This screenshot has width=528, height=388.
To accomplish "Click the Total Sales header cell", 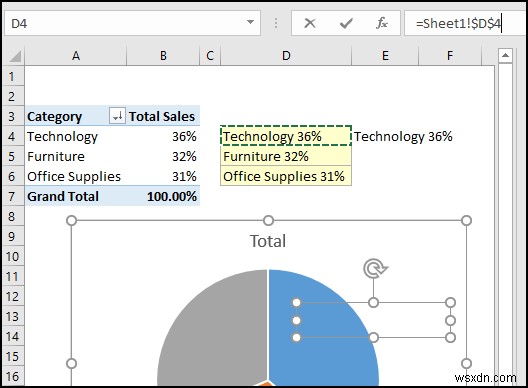I will pyautogui.click(x=163, y=116).
